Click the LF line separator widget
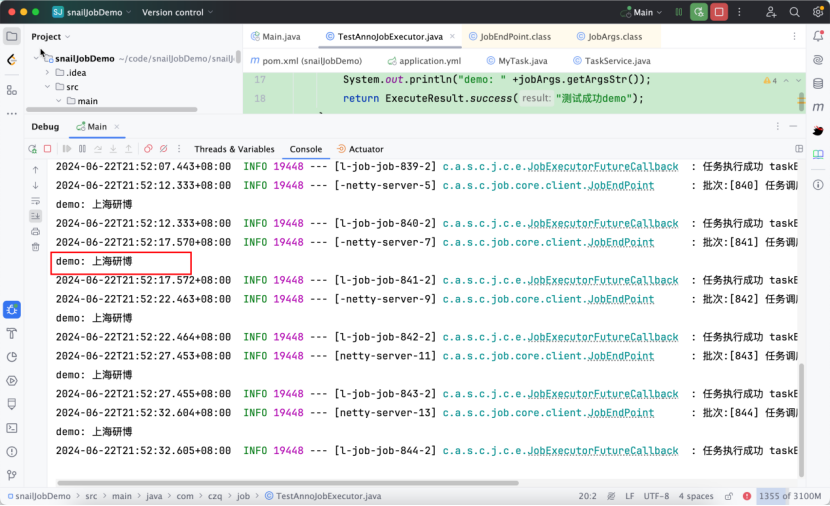 629,496
